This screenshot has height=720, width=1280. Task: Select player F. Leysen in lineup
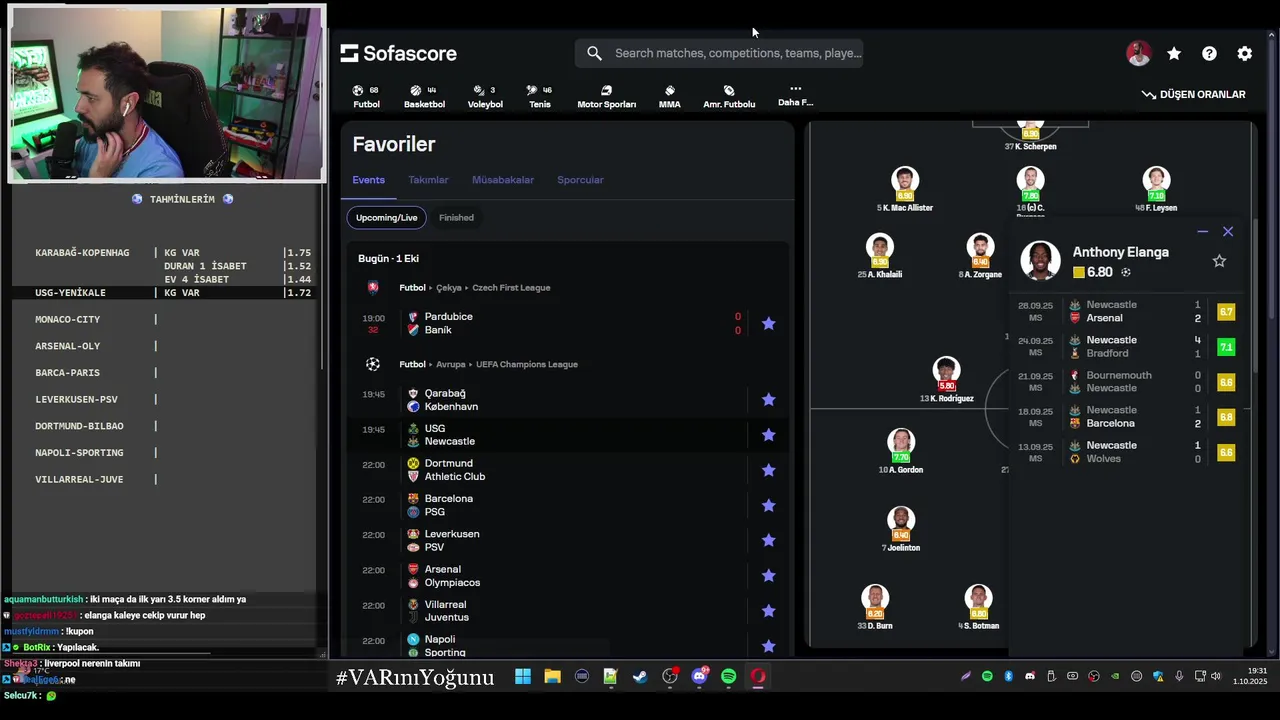click(x=1156, y=189)
